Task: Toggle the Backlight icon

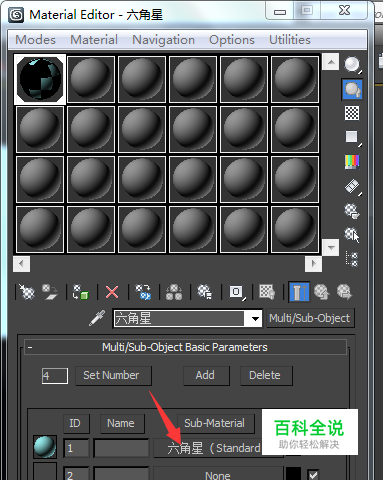Action: [352, 89]
